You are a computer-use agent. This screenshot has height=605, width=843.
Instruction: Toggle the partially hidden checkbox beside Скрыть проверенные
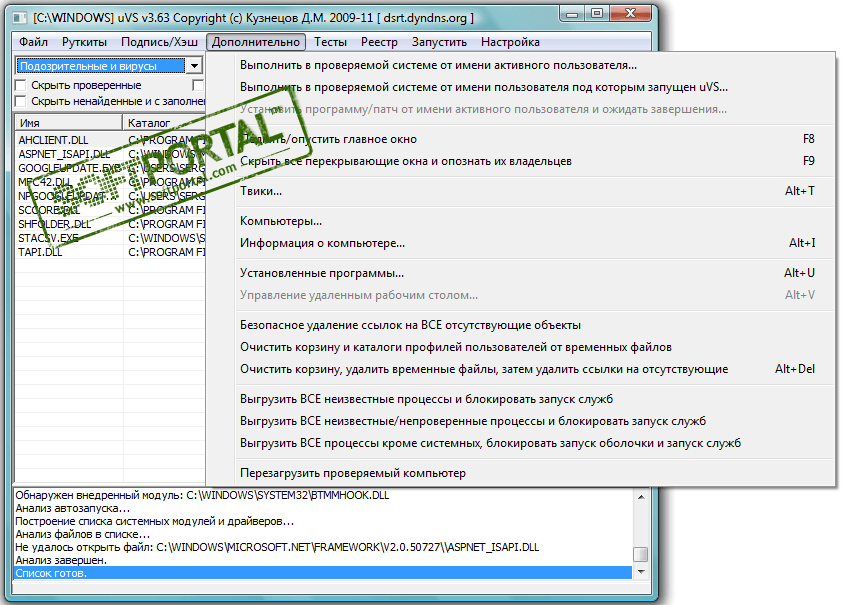(198, 85)
